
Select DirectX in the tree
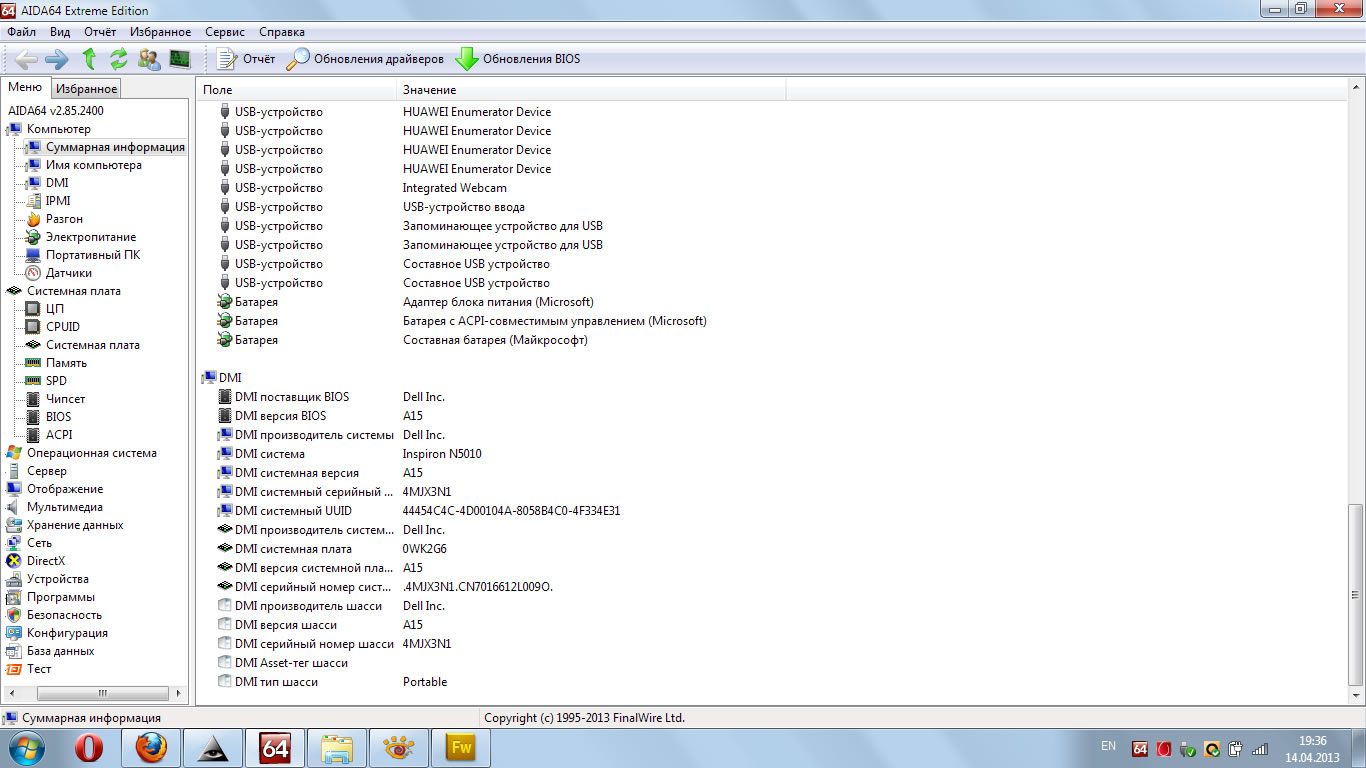tap(45, 561)
